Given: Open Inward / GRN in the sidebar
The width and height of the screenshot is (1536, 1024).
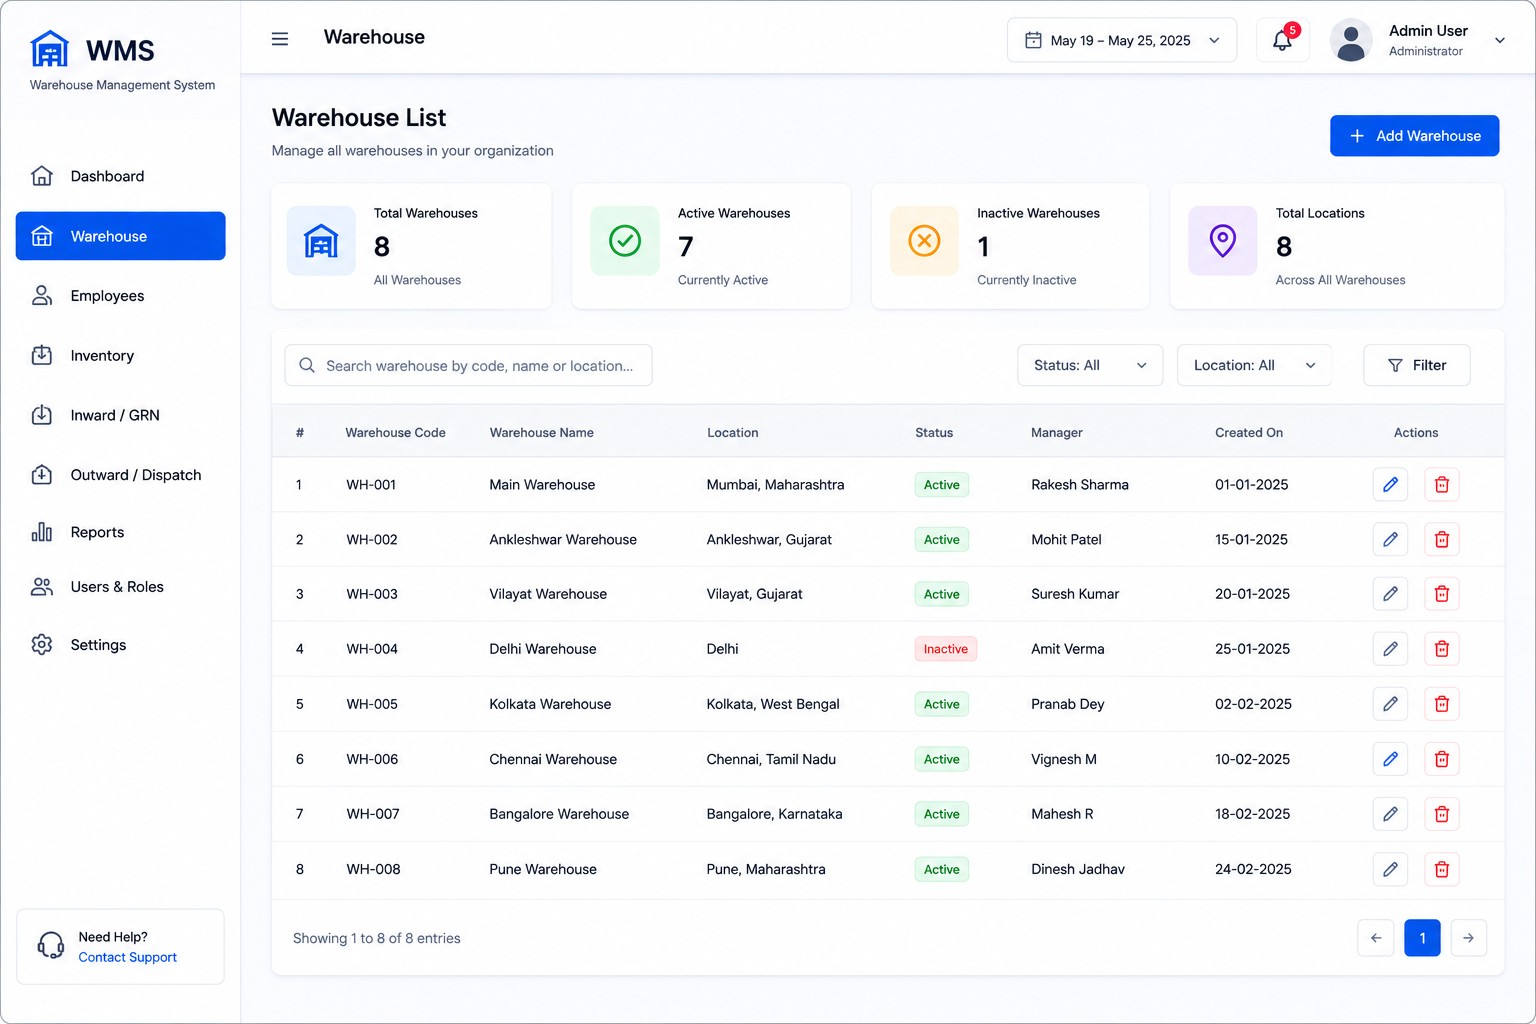Looking at the screenshot, I should 120,415.
